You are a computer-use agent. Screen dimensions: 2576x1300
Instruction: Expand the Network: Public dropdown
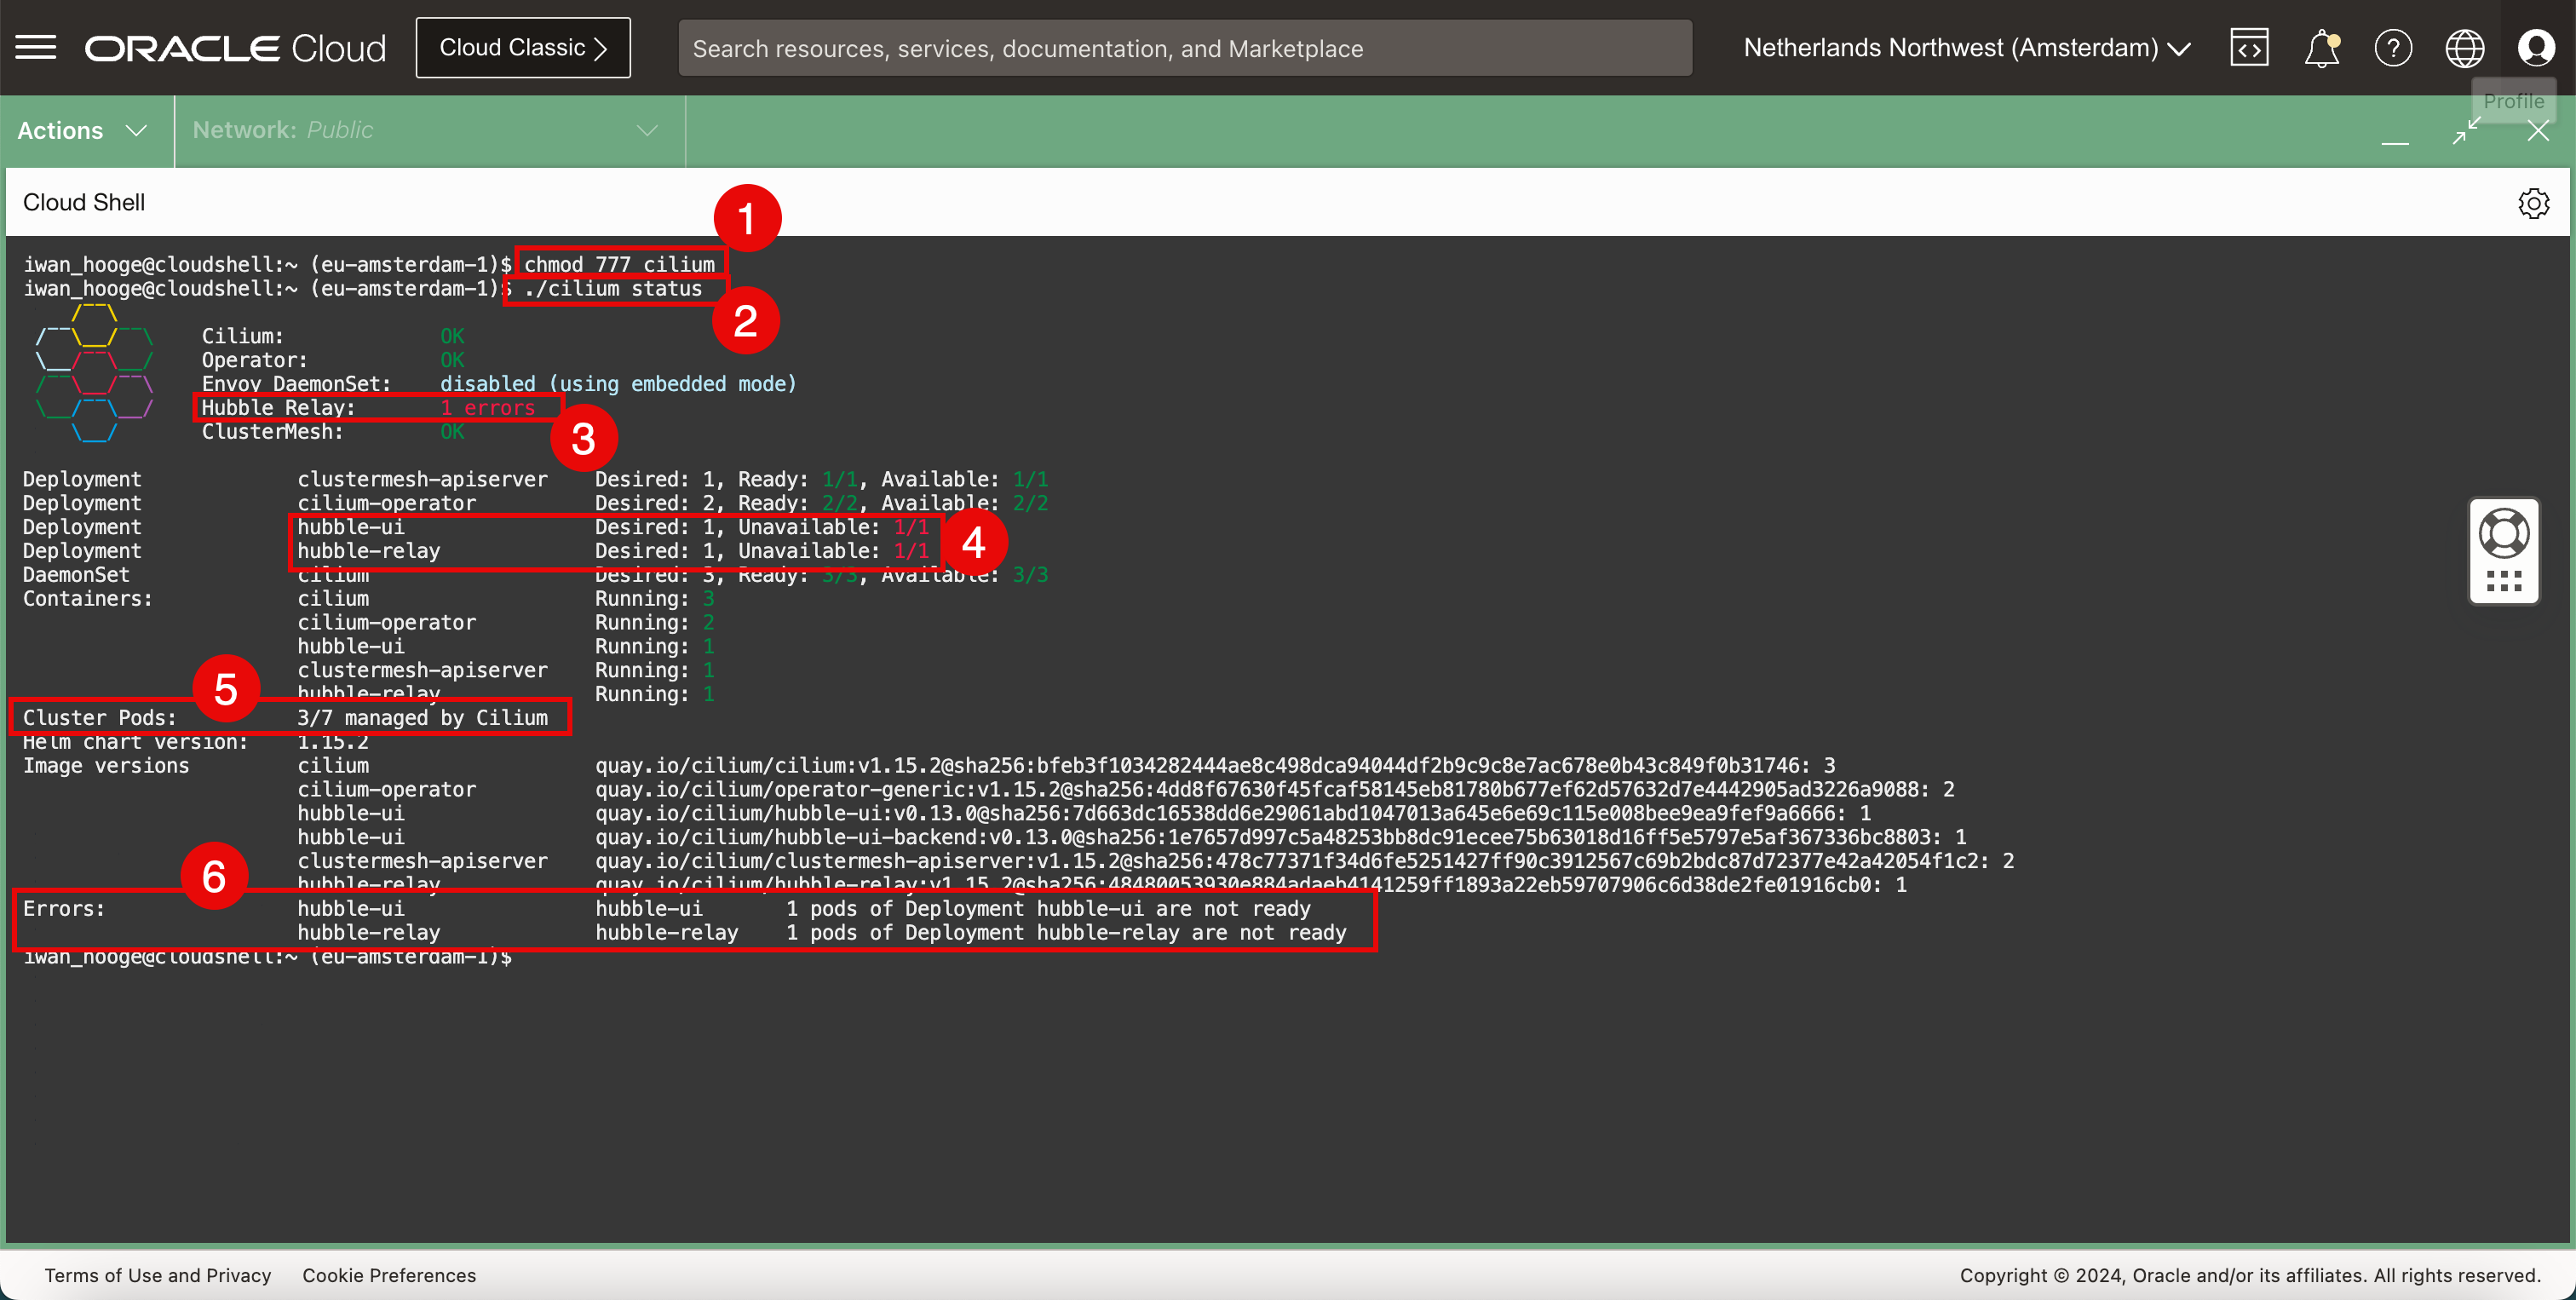pos(425,130)
